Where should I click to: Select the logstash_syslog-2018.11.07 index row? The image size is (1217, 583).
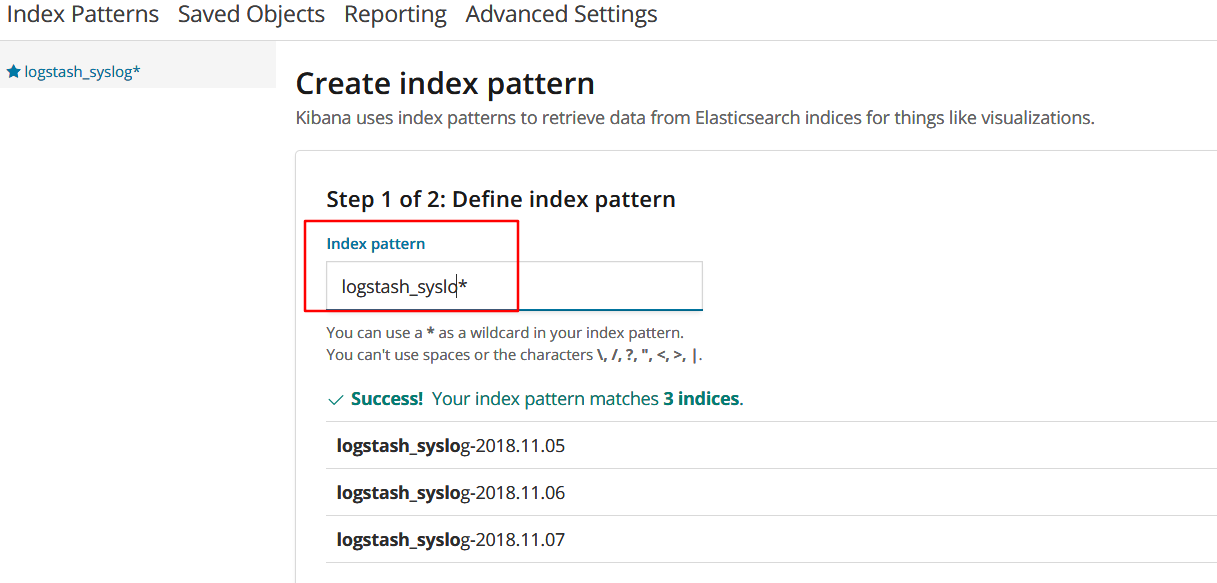tap(451, 540)
